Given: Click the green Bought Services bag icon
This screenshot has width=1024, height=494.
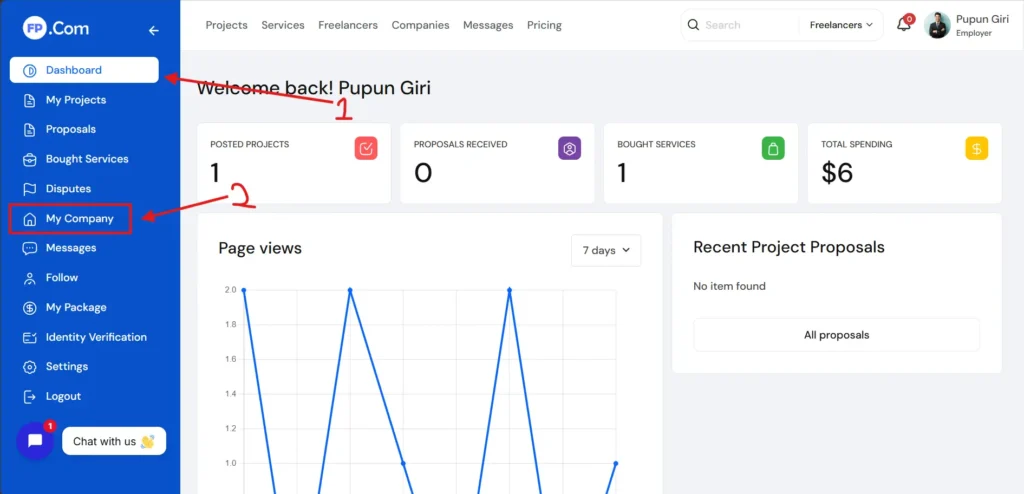Looking at the screenshot, I should click(x=773, y=149).
